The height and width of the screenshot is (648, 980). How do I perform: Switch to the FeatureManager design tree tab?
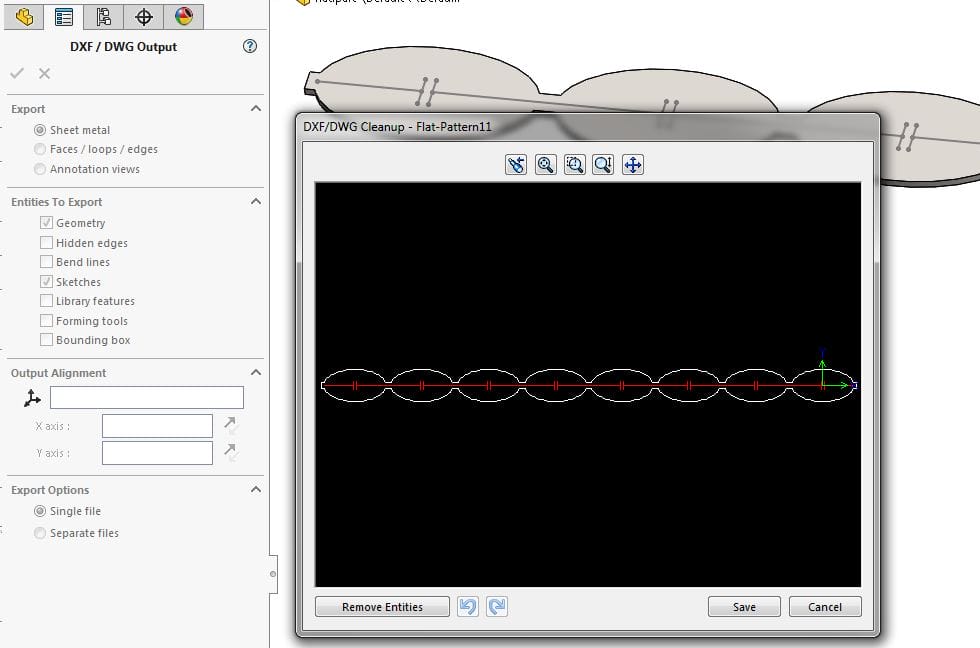25,16
